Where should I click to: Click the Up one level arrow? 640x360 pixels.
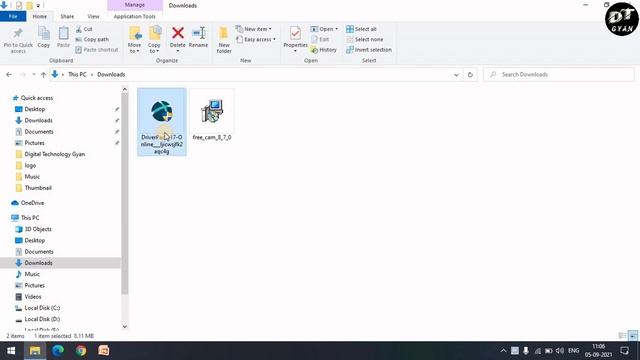(x=43, y=75)
